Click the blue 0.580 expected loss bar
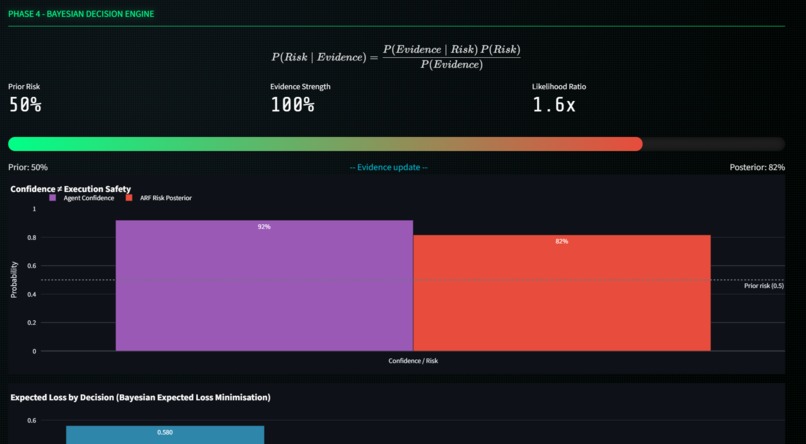 click(165, 435)
